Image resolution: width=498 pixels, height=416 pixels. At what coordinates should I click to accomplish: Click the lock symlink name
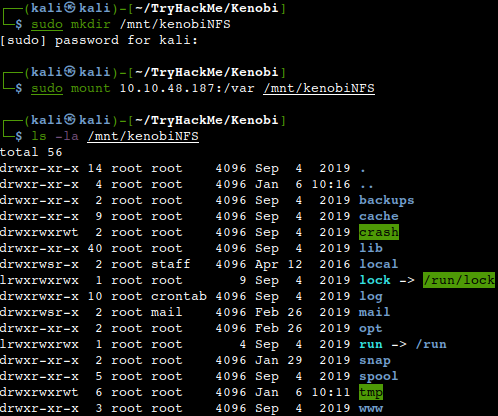(375, 280)
